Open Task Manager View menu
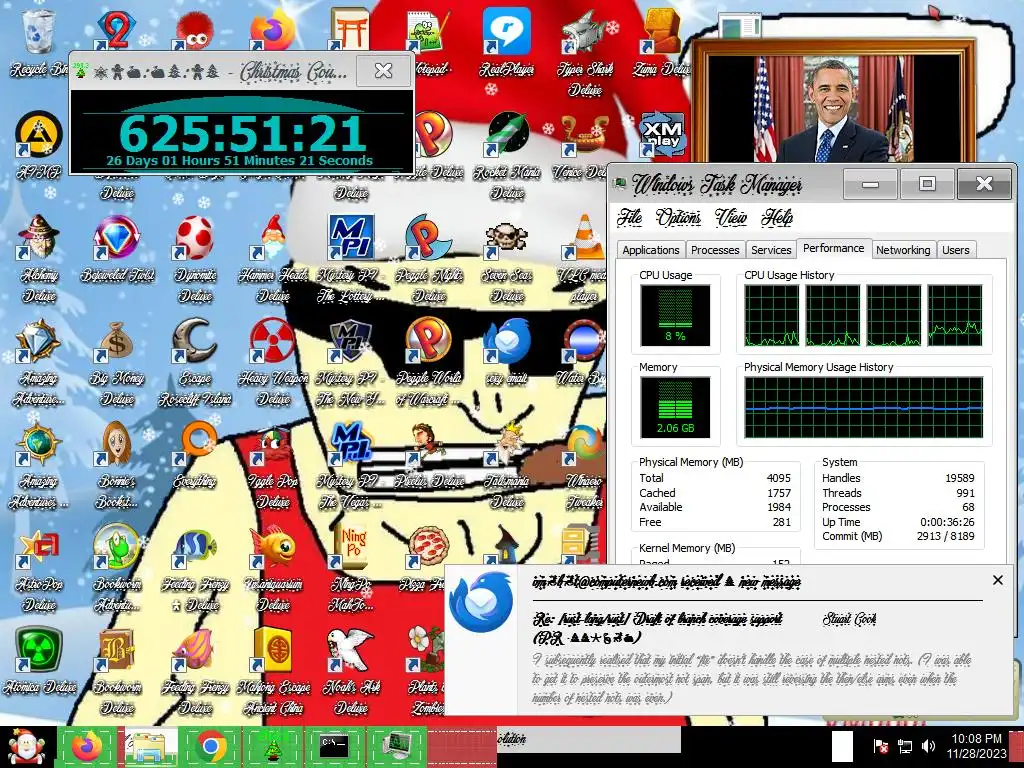 point(730,217)
